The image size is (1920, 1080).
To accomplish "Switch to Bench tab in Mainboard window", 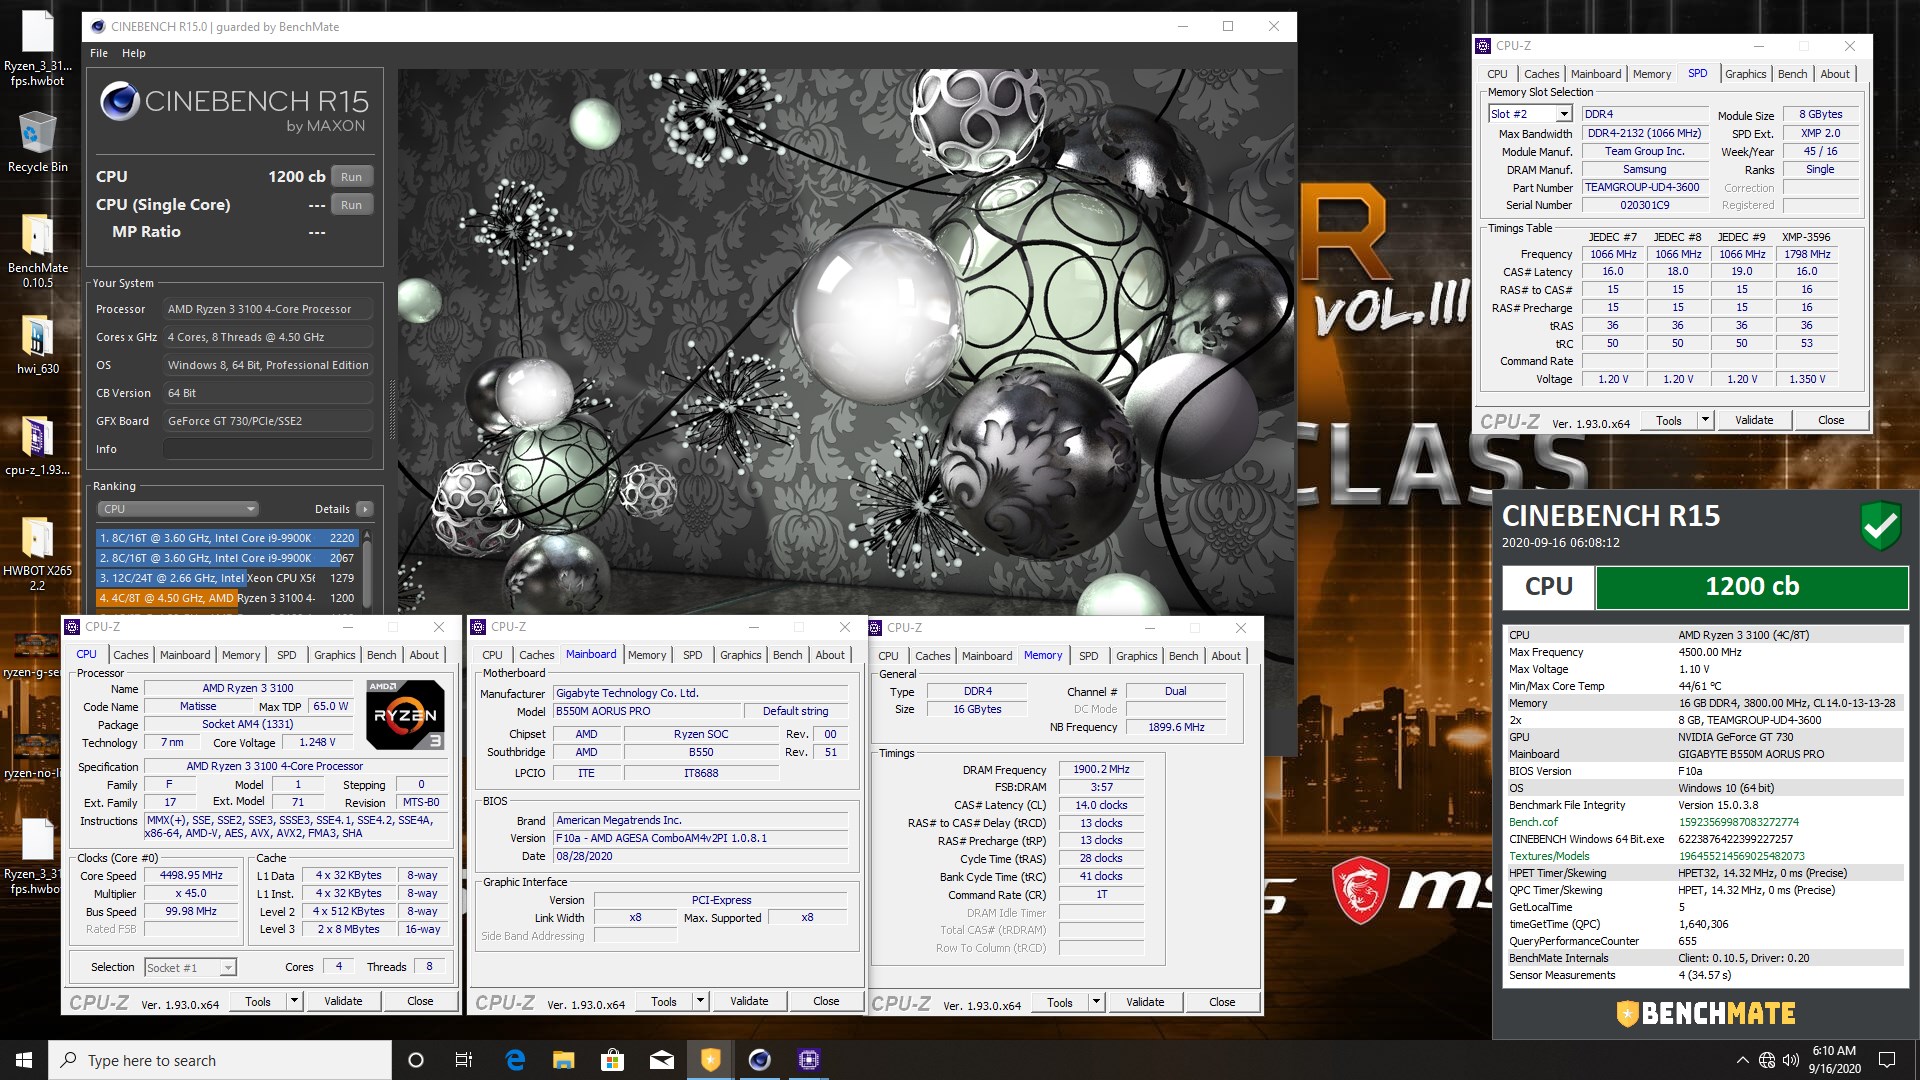I will coord(787,655).
